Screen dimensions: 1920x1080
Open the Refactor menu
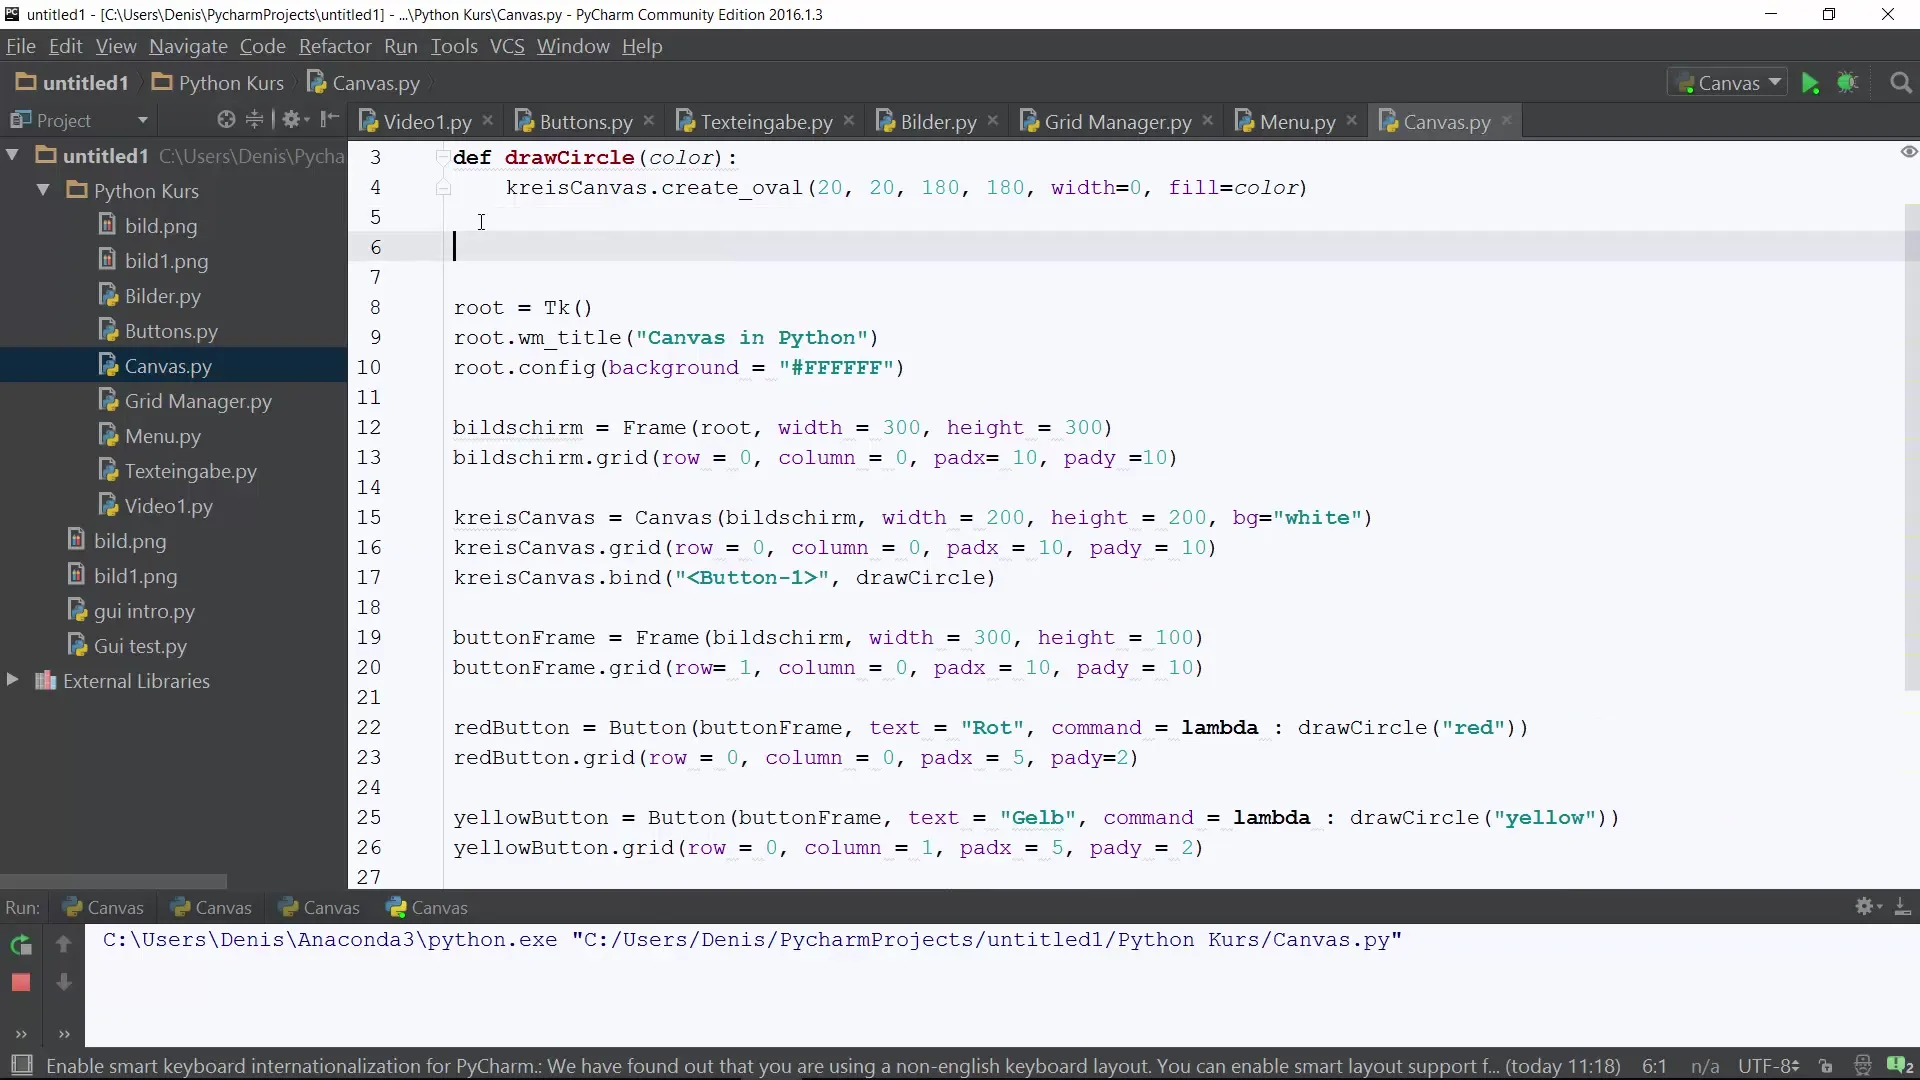pos(335,46)
